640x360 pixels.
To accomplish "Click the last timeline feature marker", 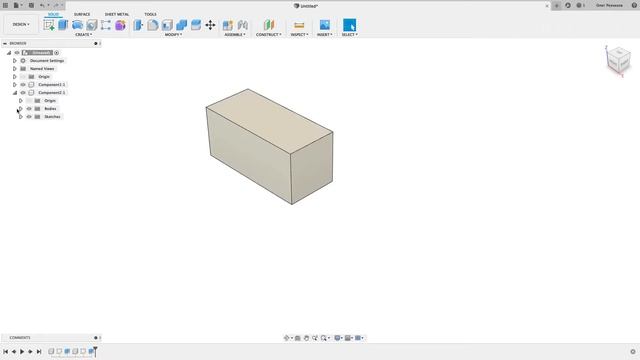I will 91,351.
